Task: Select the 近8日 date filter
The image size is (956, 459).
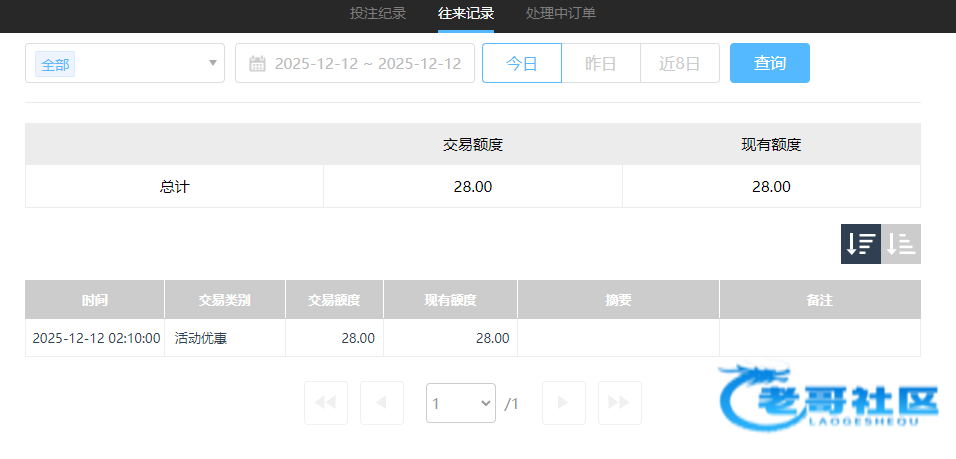Action: point(679,63)
